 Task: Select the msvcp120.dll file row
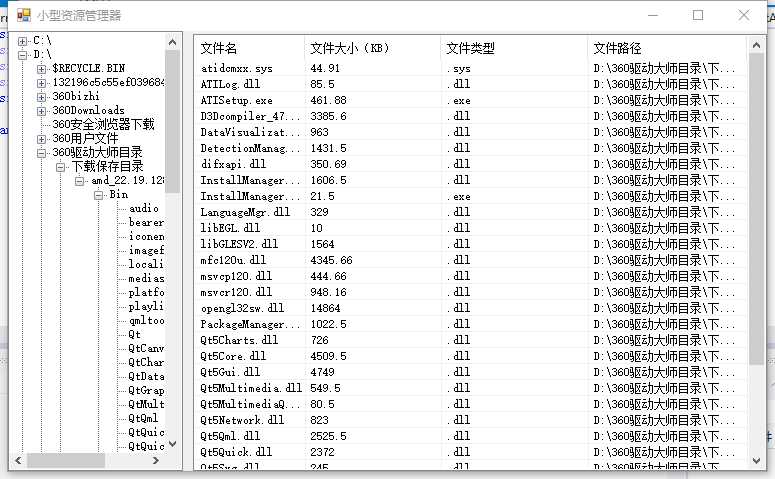(x=470, y=276)
